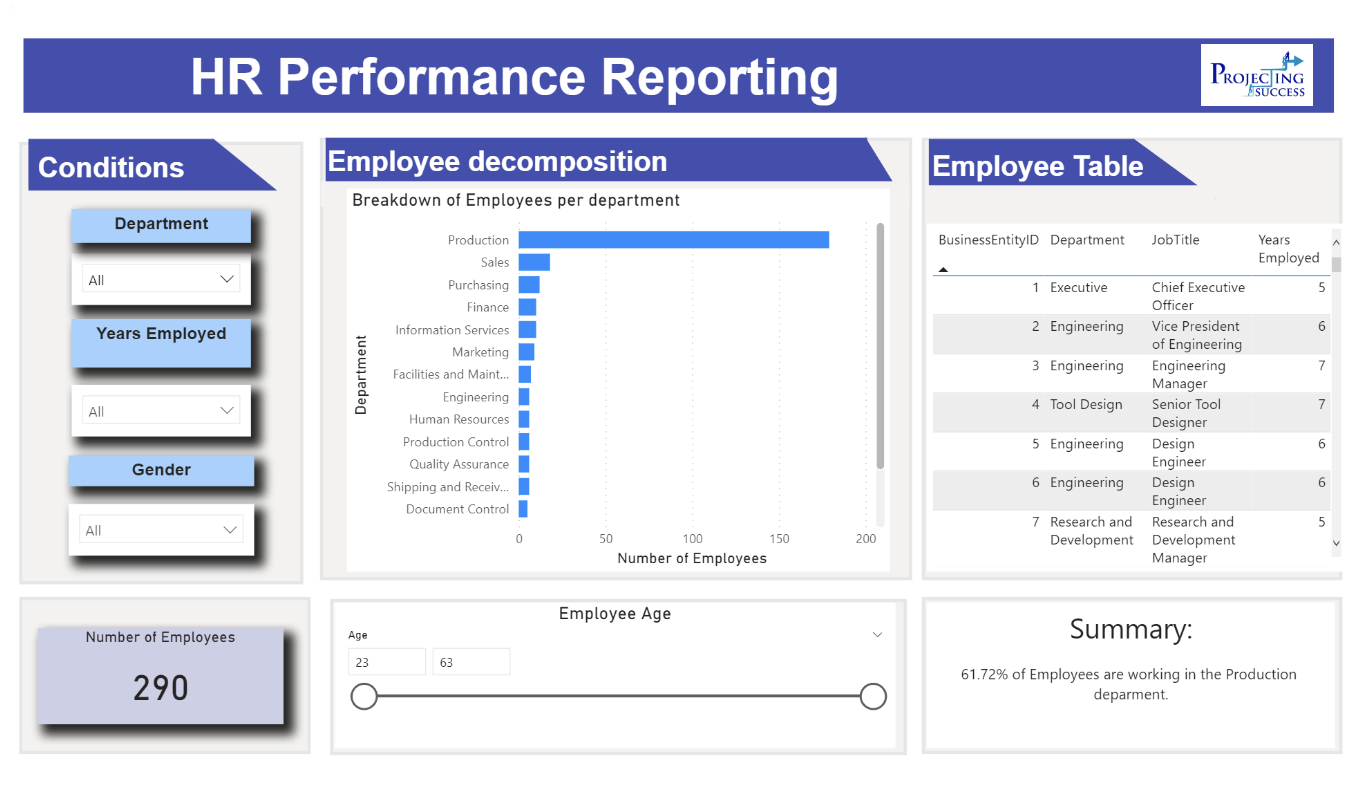
Task: Click the Number of Employees card showing 290
Action: coord(161,676)
